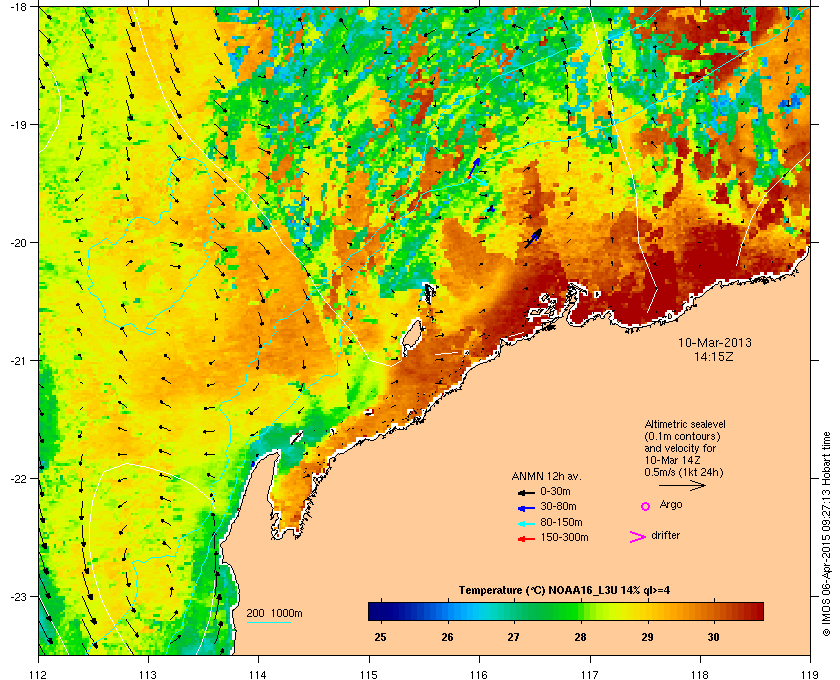
Task: Click the longitude axis label 113
Action: tap(148, 674)
